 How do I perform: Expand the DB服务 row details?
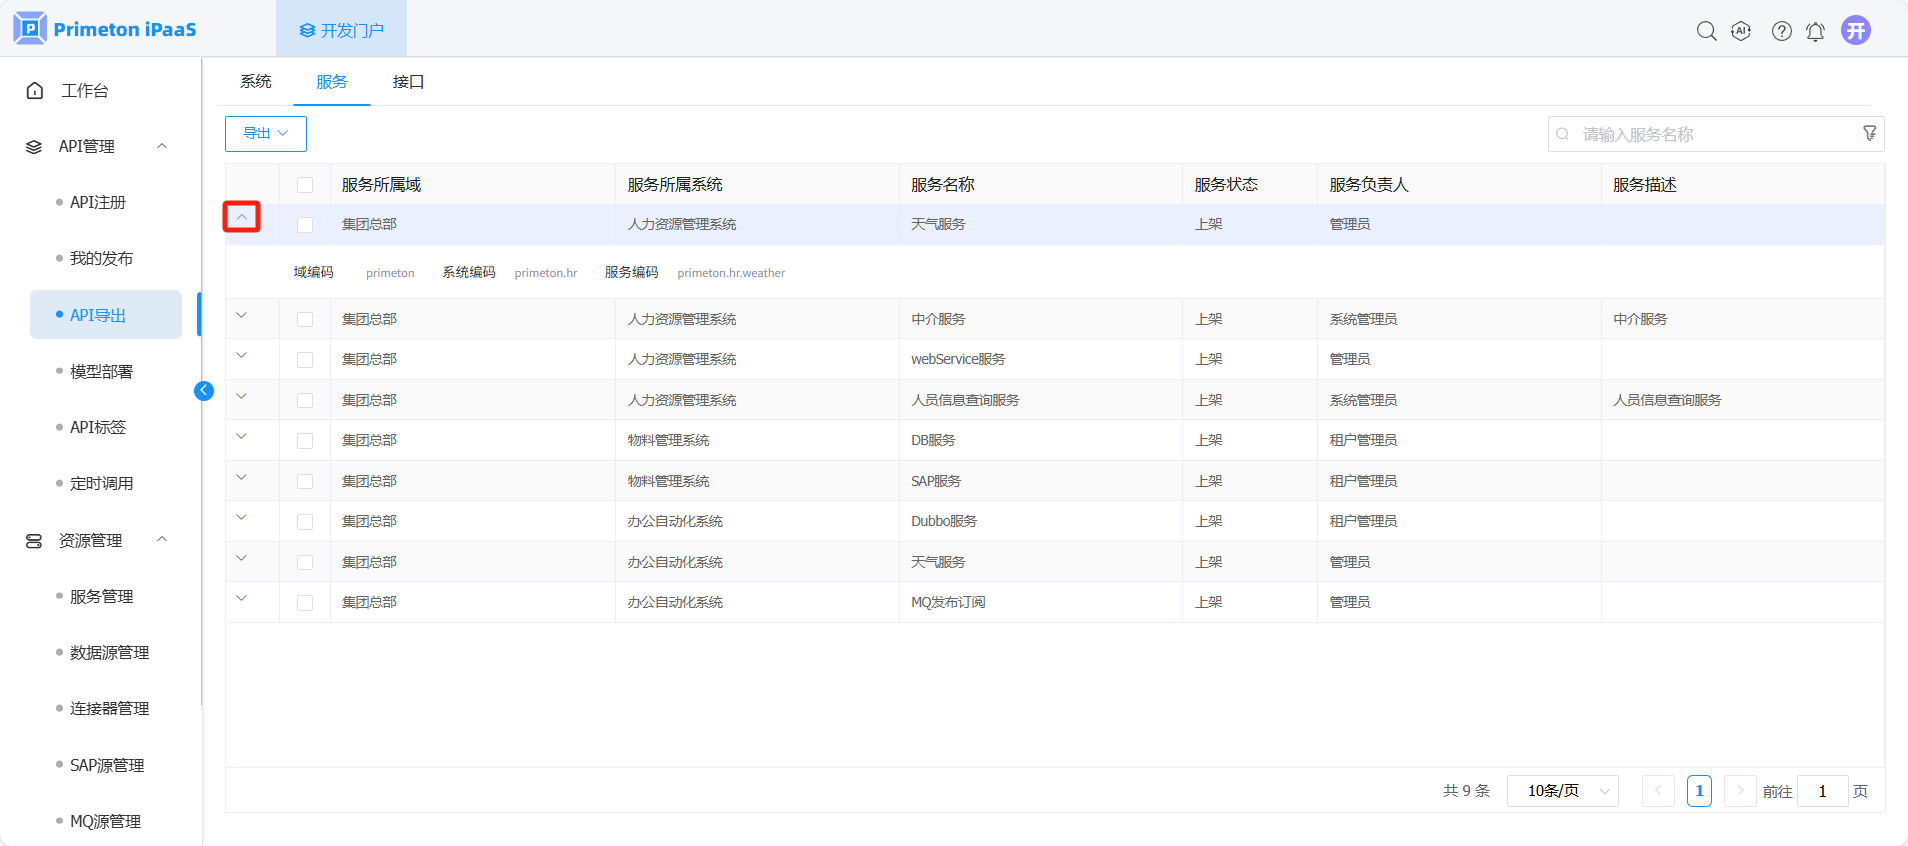242,437
